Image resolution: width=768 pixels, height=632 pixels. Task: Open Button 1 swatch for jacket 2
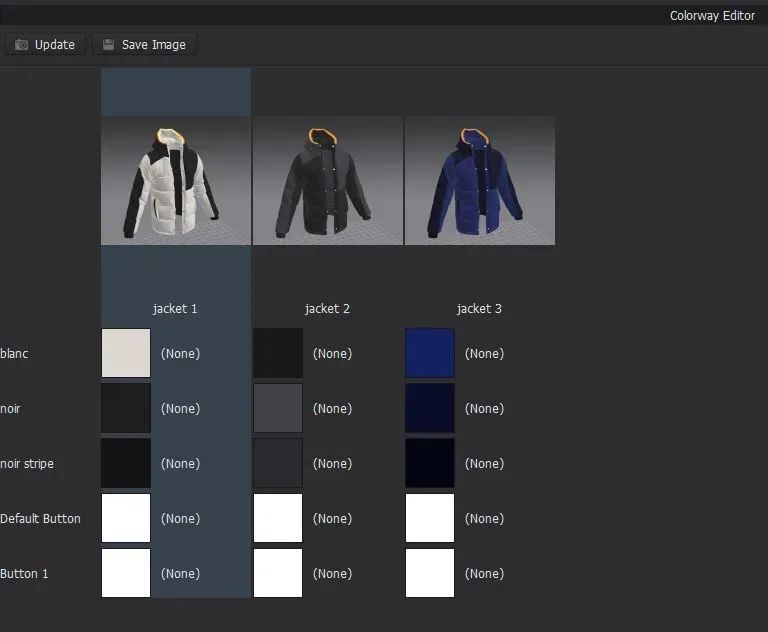[278, 573]
